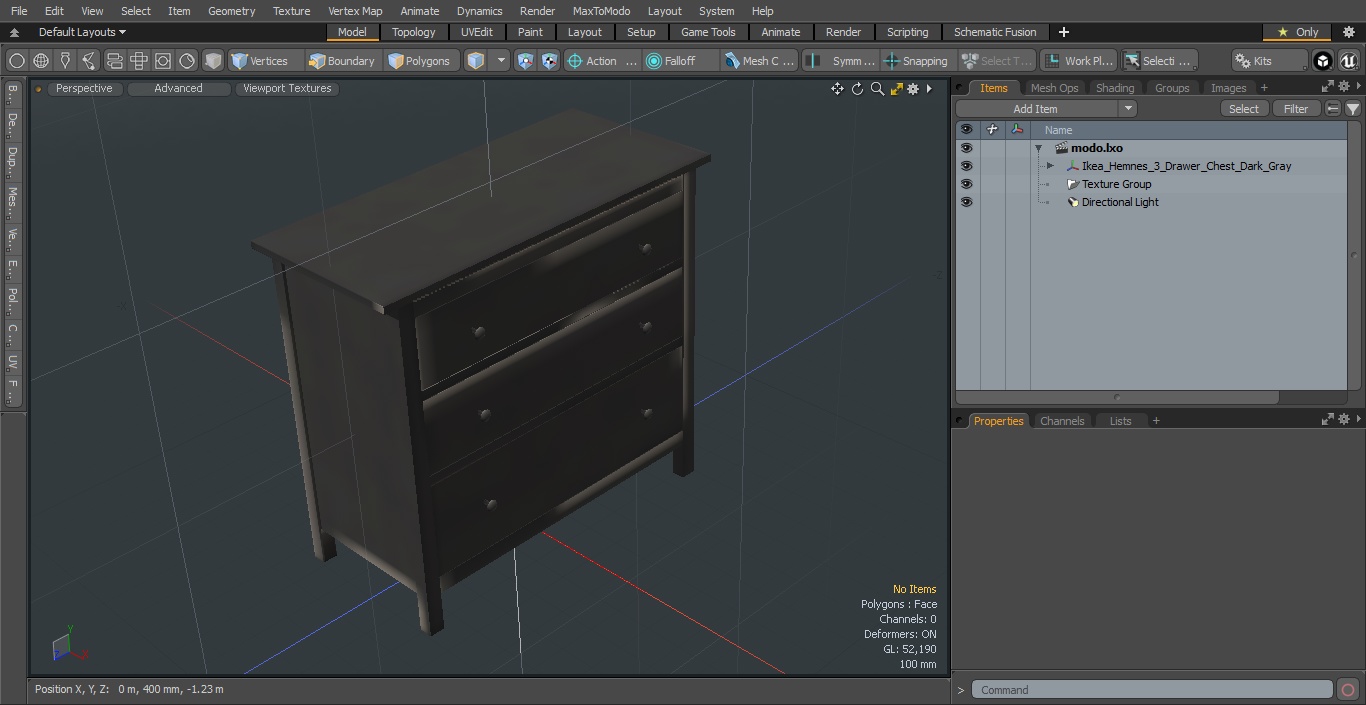1366x705 pixels.
Task: Open the selection mode dropdown arrow
Action: pyautogui.click(x=501, y=61)
